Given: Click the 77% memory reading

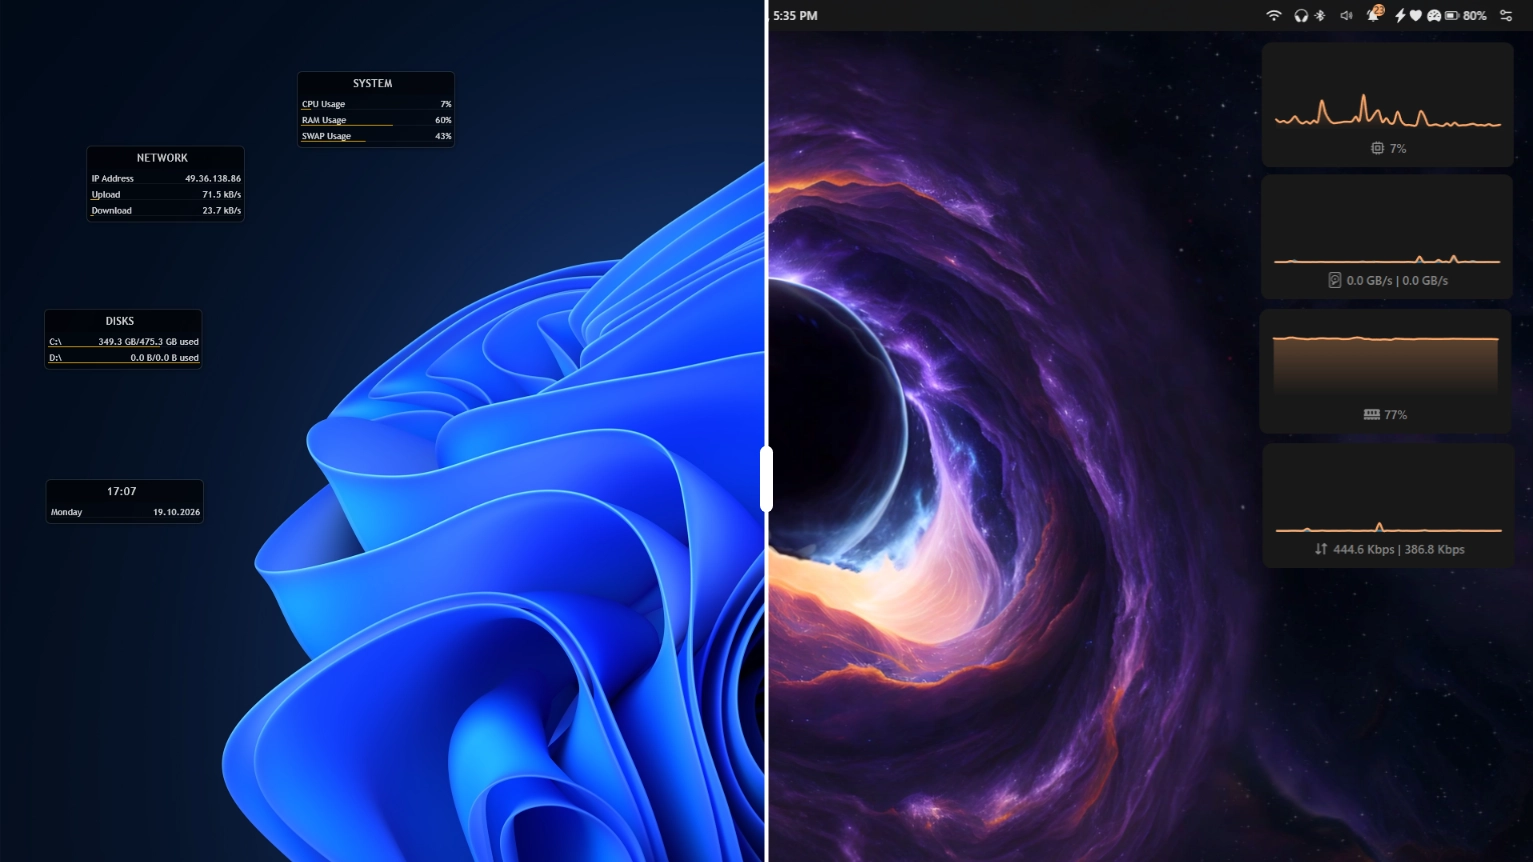Looking at the screenshot, I should 1396,415.
